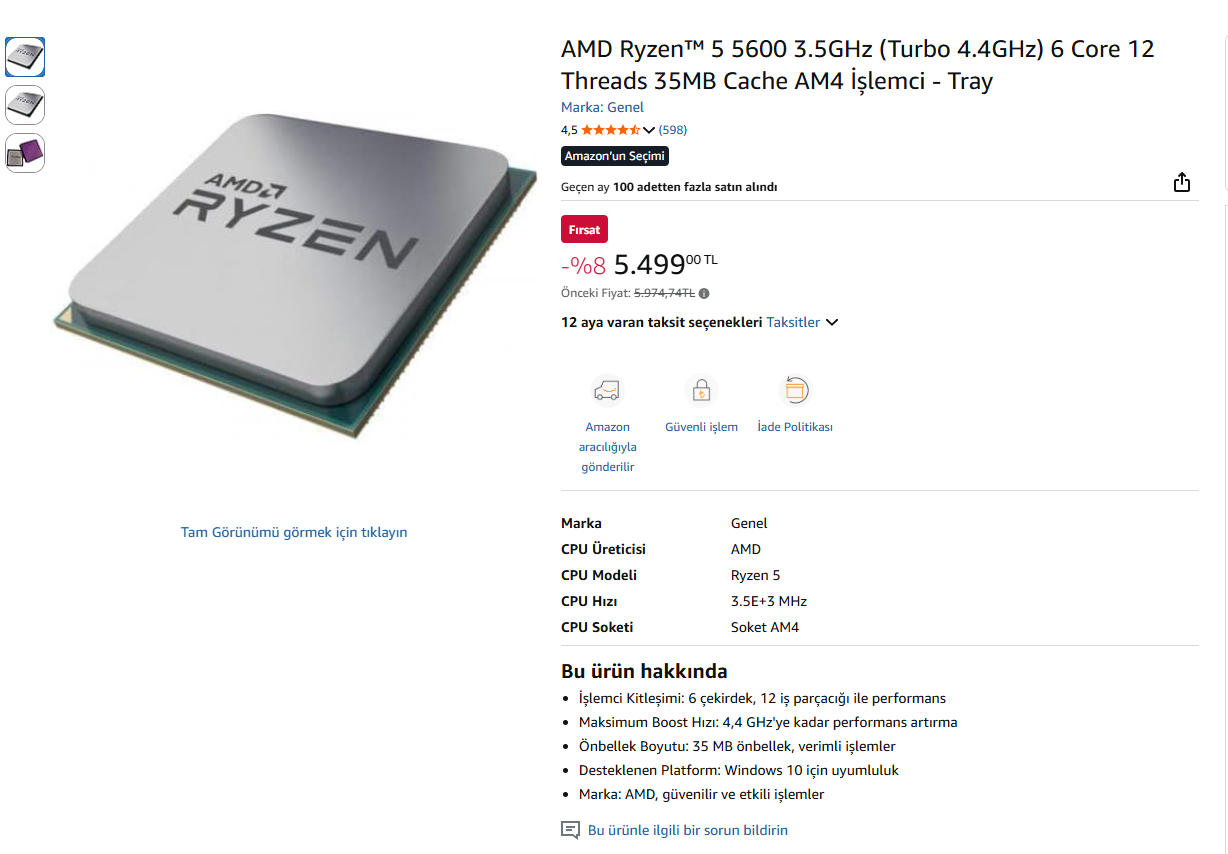Select the second product thumbnail

(25, 105)
